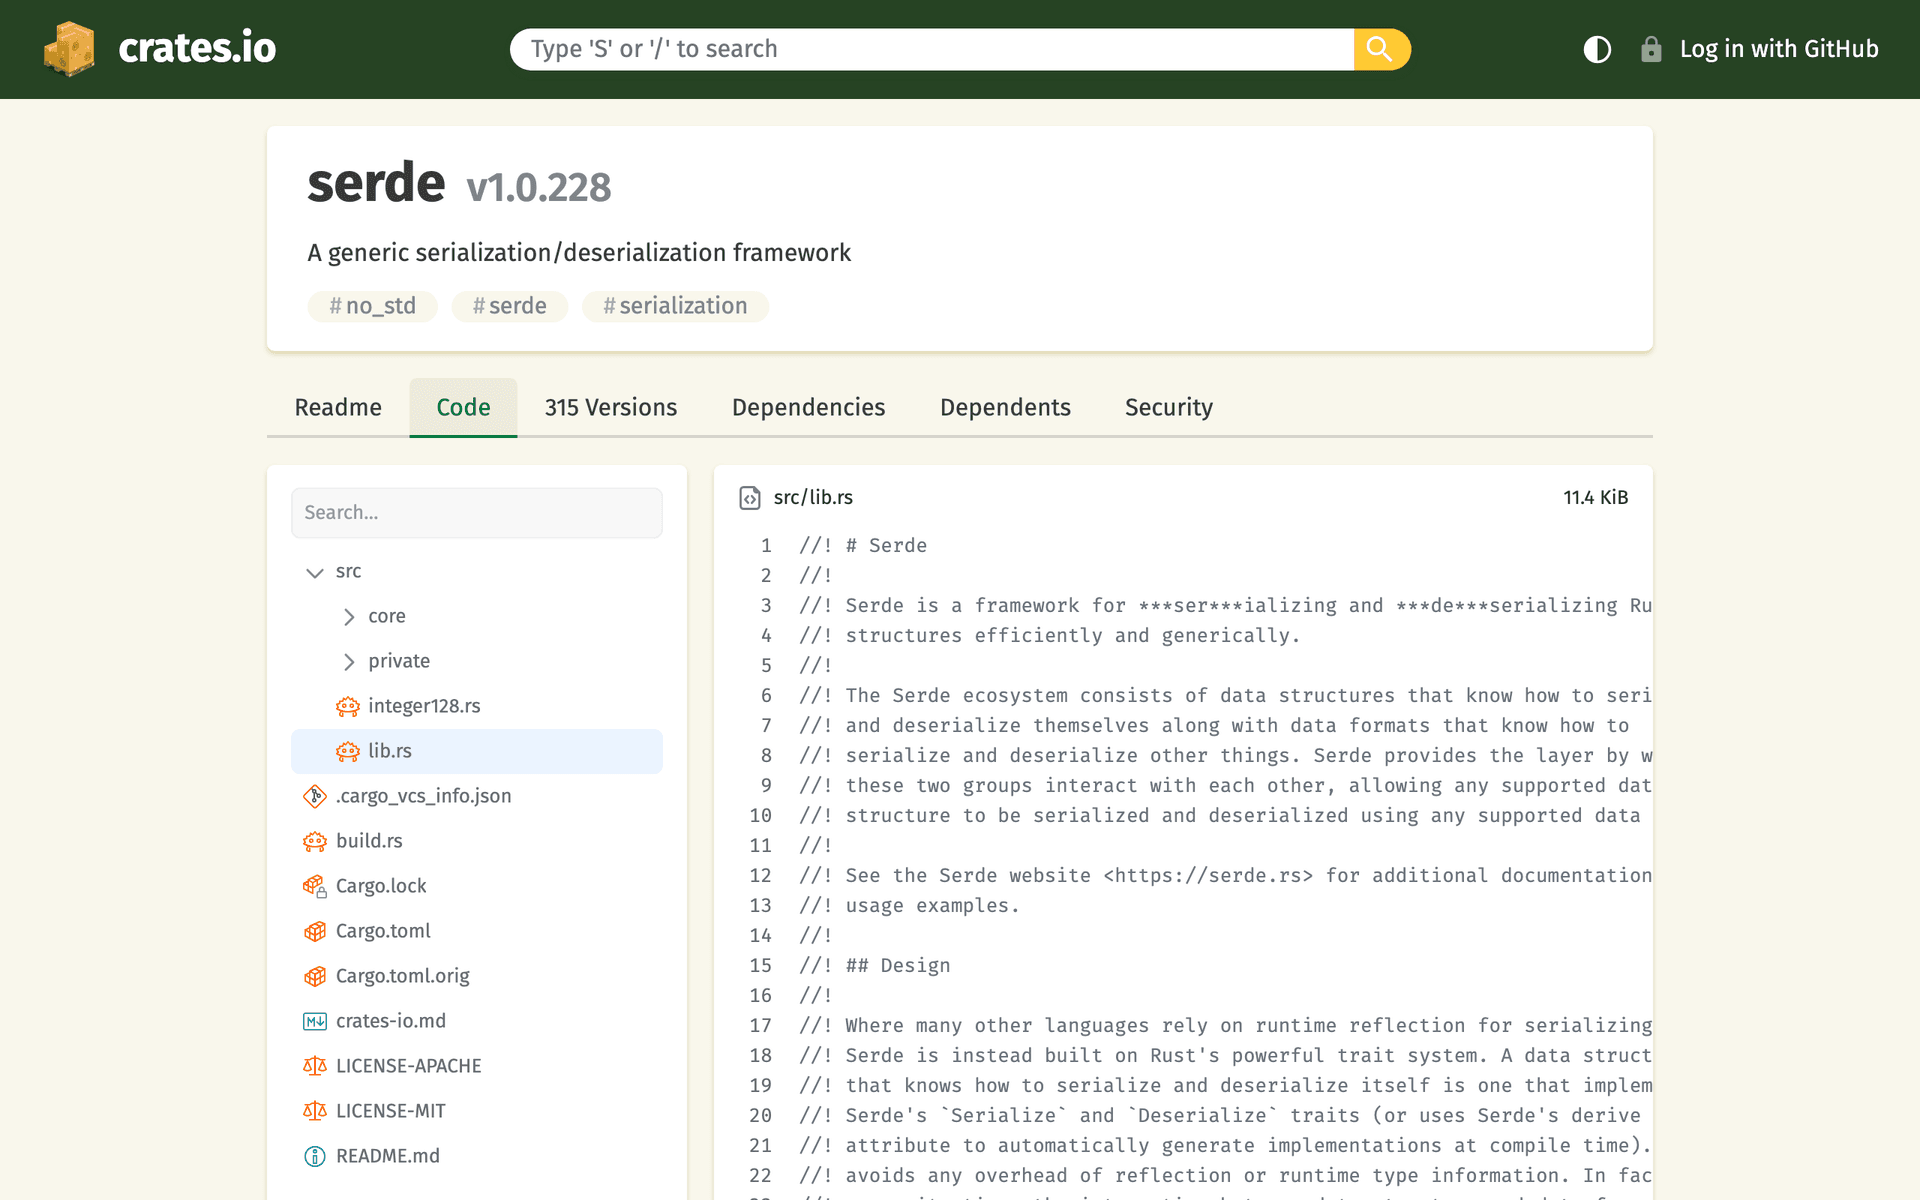Open .cargo_vcs_info.json file
This screenshot has width=1920, height=1200.
point(423,796)
